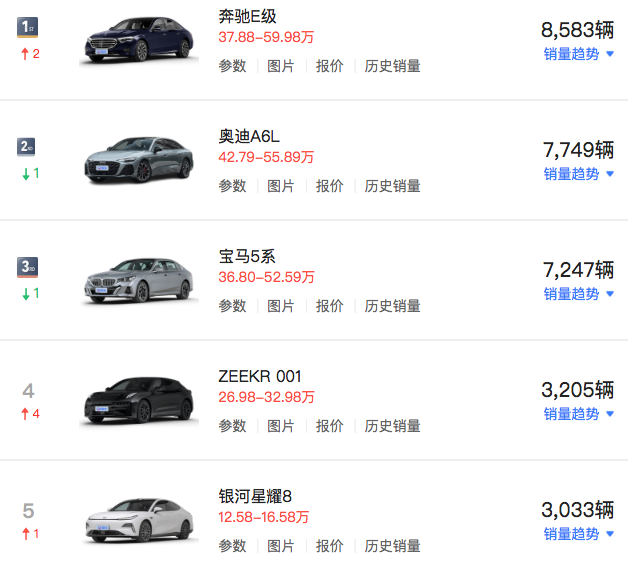The width and height of the screenshot is (628, 562).
Task: Expand 销量趋势 dropdown for 宝马5系
Action: tap(579, 294)
